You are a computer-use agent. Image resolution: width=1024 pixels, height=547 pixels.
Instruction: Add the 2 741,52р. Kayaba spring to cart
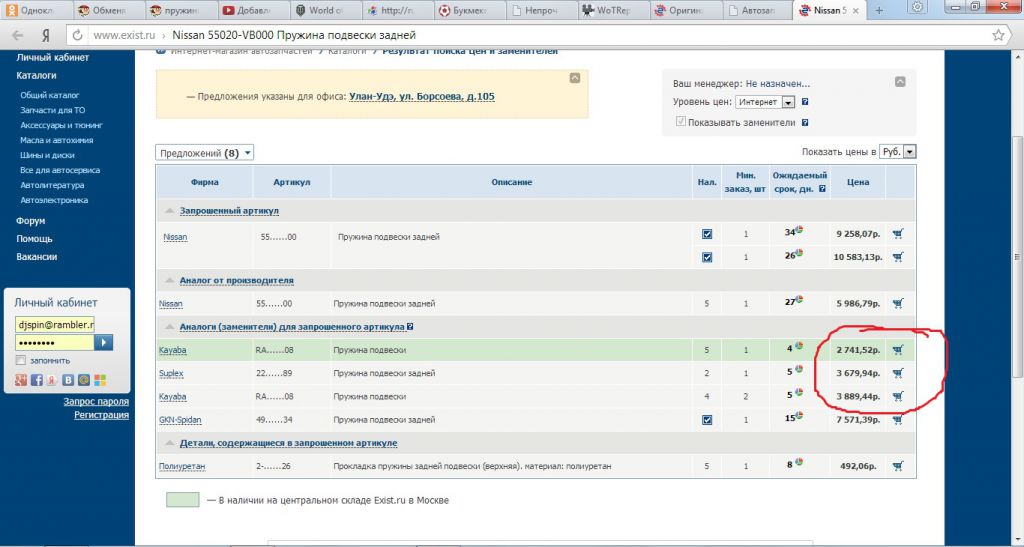click(897, 350)
